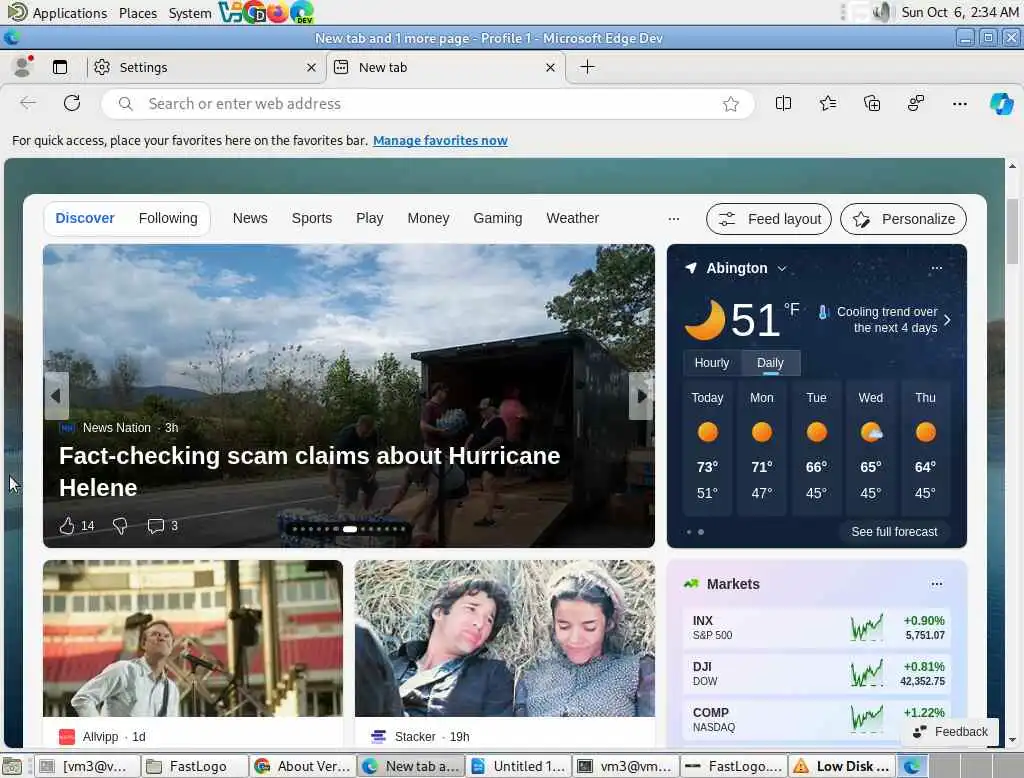The width and height of the screenshot is (1024, 778).
Task: Click the Feed layout button
Action: point(769,219)
